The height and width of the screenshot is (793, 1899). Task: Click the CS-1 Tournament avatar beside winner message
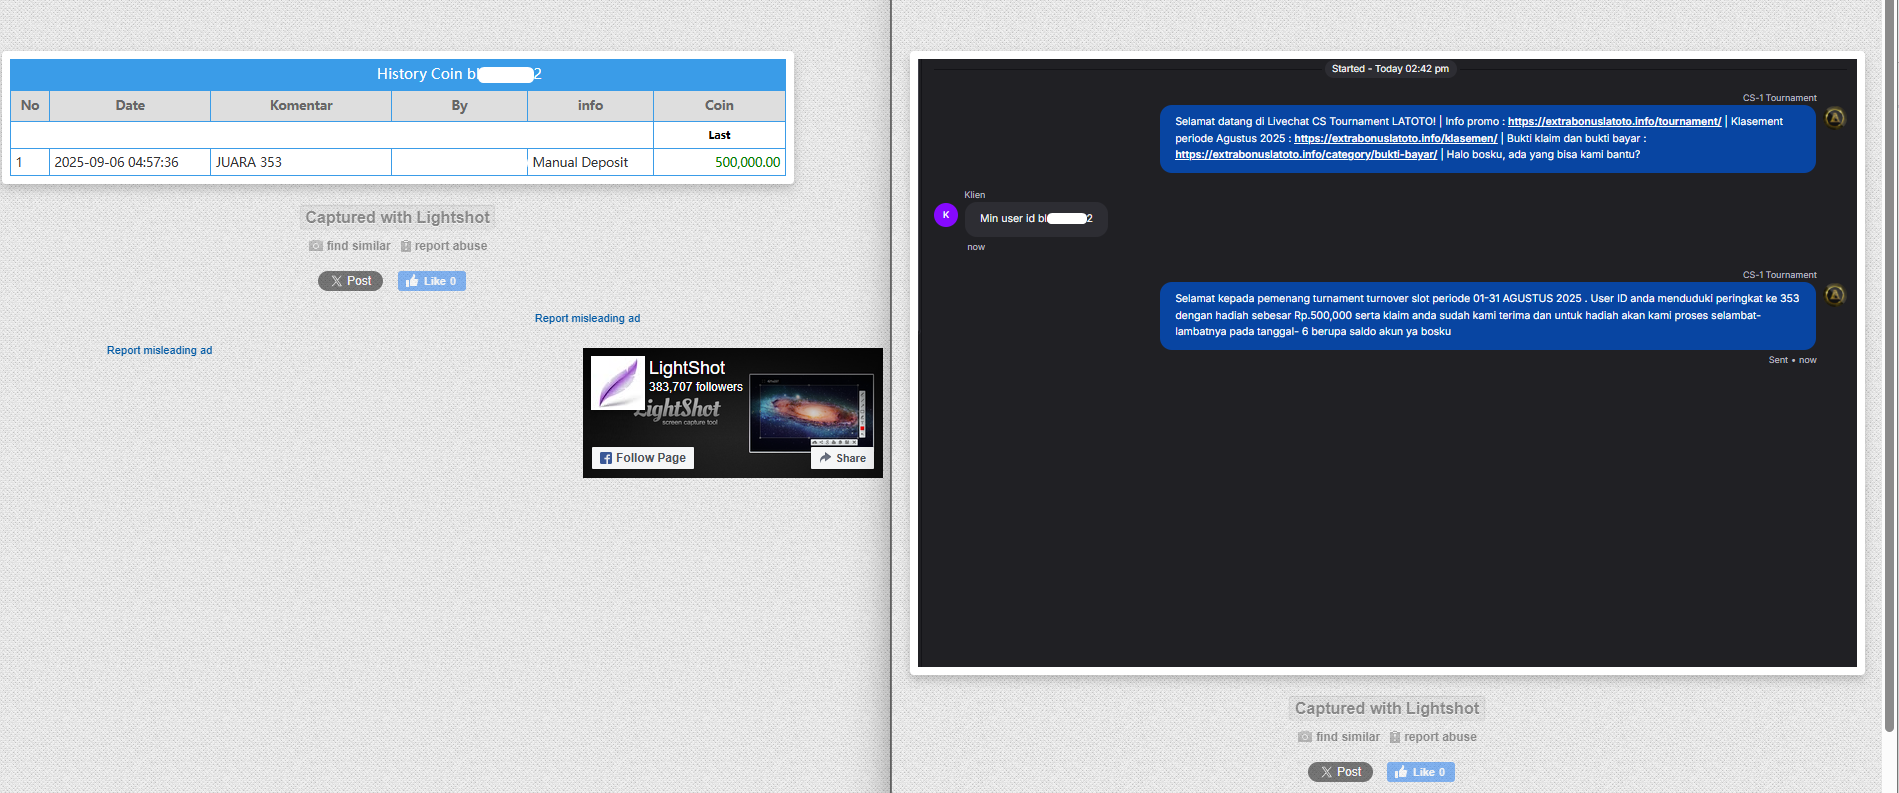tap(1835, 295)
